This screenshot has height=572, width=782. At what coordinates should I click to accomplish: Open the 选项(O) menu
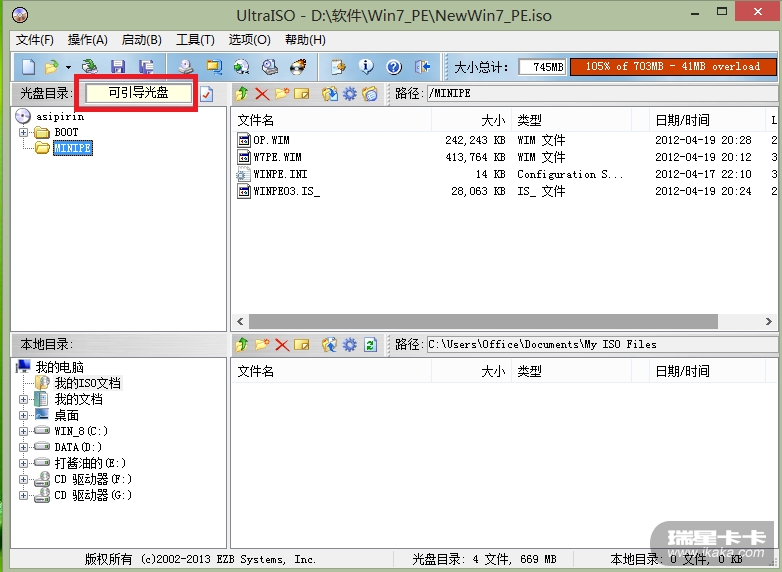(249, 40)
